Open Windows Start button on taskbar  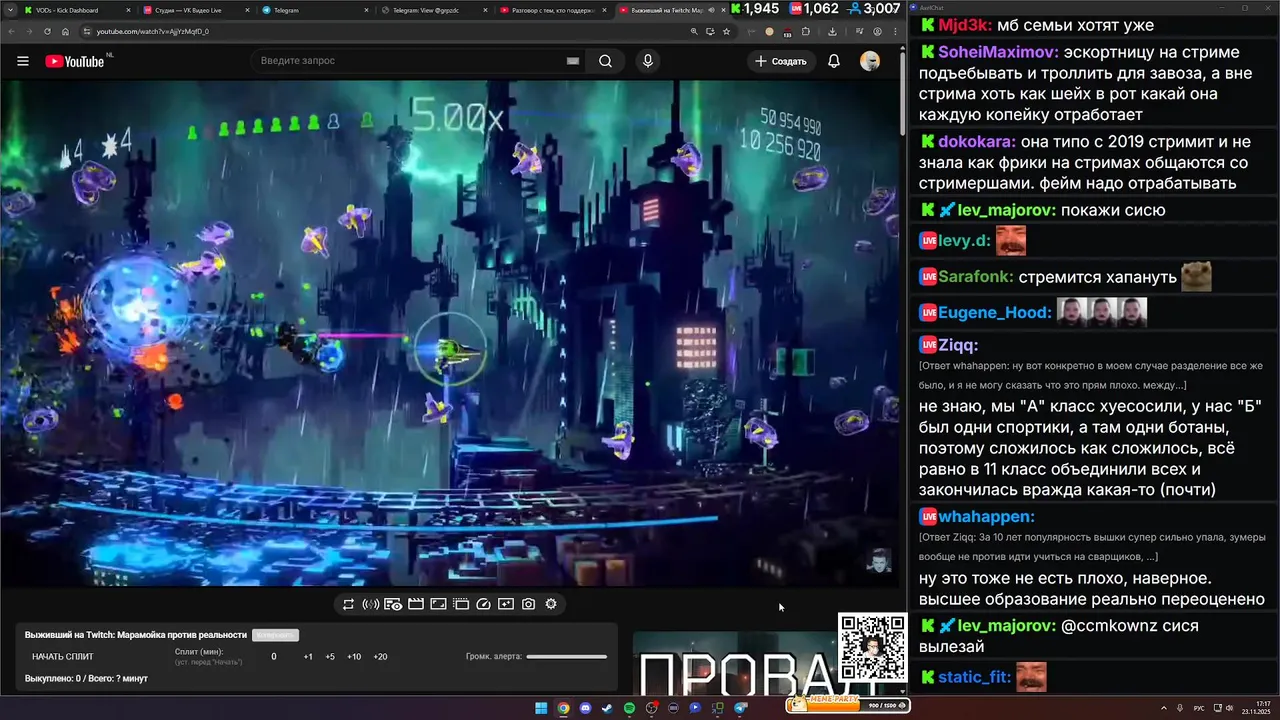pos(541,708)
